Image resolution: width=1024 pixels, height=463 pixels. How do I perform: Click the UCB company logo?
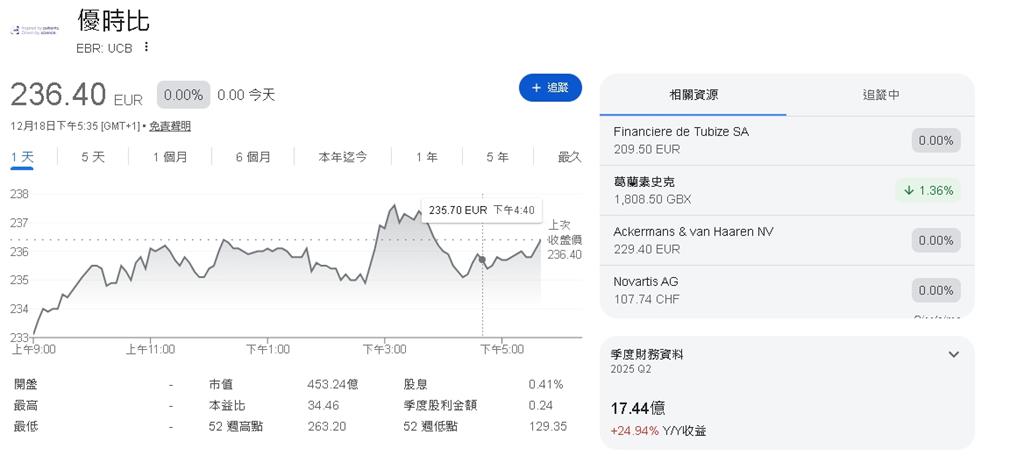click(x=33, y=30)
